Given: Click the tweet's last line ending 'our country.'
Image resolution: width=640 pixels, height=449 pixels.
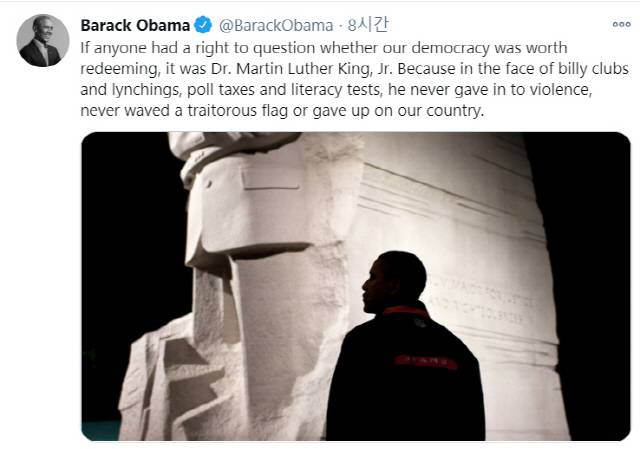Looking at the screenshot, I should (x=282, y=111).
